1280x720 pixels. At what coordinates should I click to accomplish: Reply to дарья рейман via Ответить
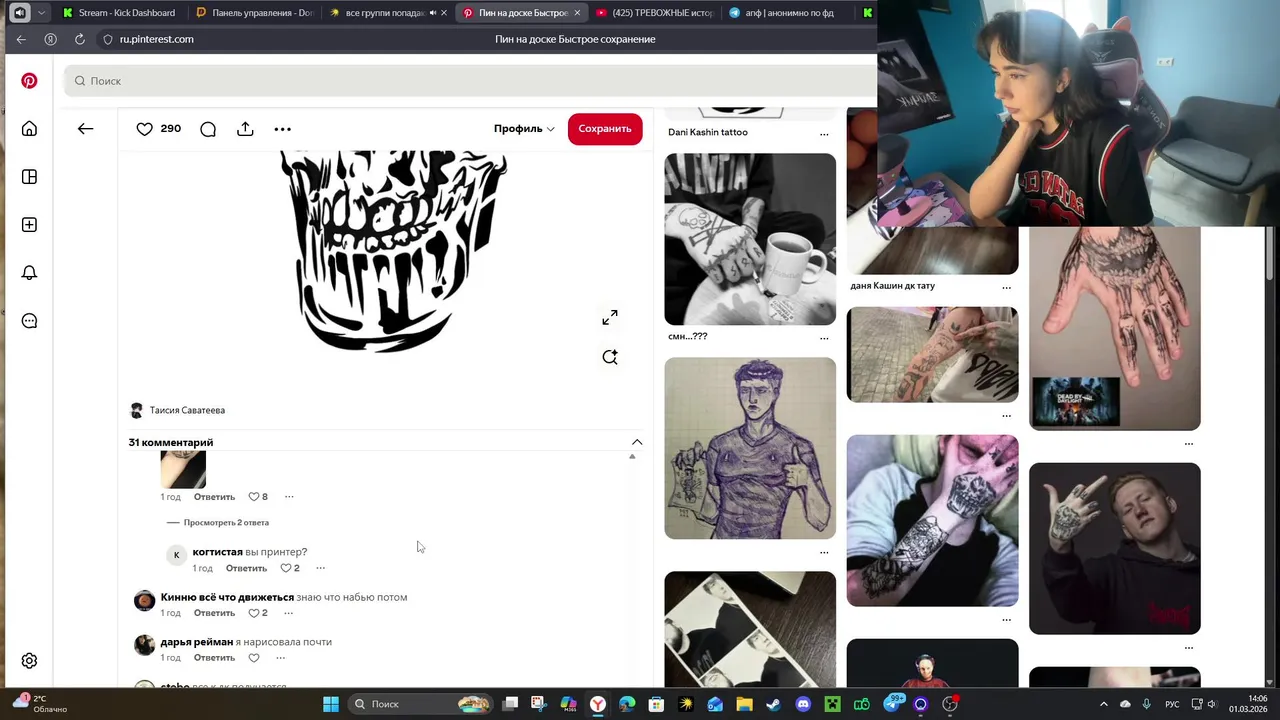pyautogui.click(x=214, y=658)
